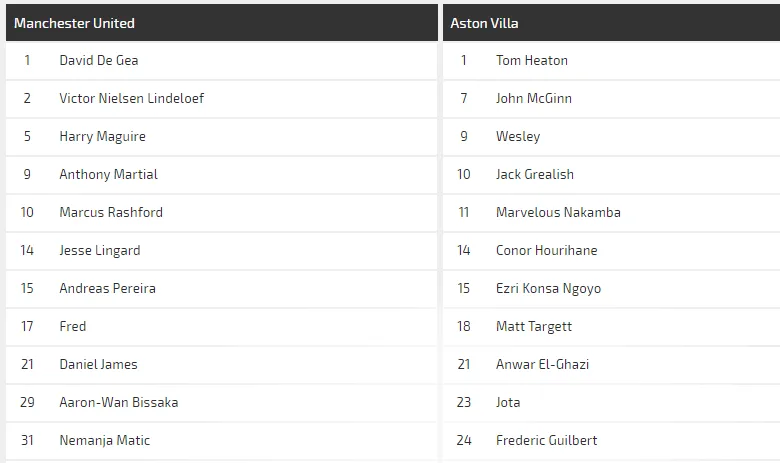Screen dimensions: 780x463
Task: Select Wesley from Aston Villa lineup
Action: [518, 136]
